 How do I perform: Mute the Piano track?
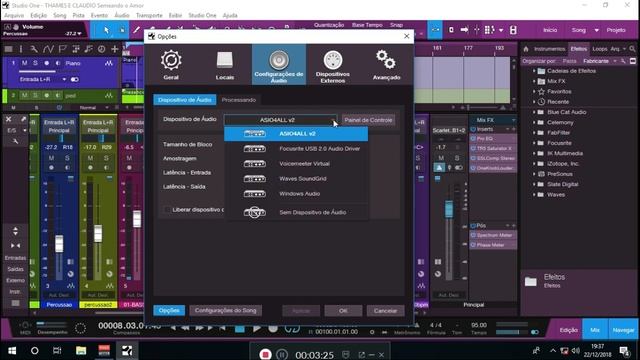24,63
